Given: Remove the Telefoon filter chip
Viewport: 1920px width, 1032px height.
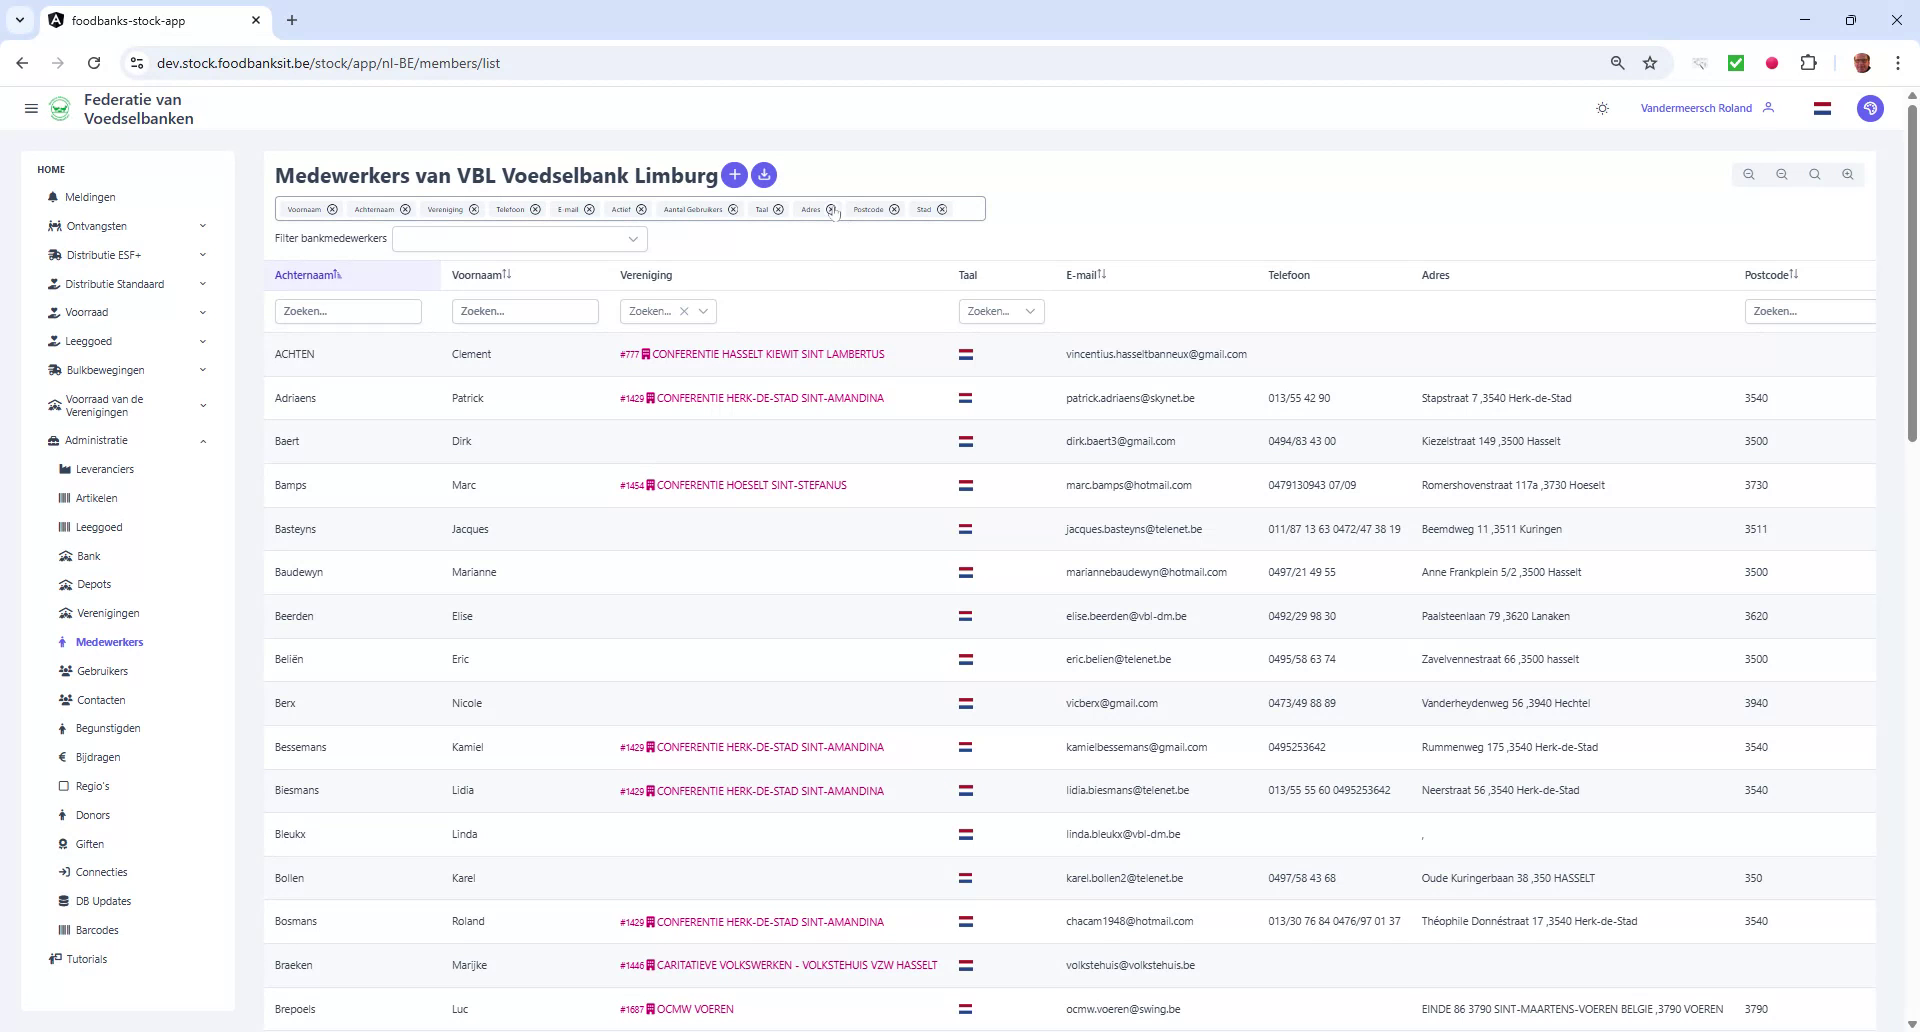Looking at the screenshot, I should click(535, 209).
